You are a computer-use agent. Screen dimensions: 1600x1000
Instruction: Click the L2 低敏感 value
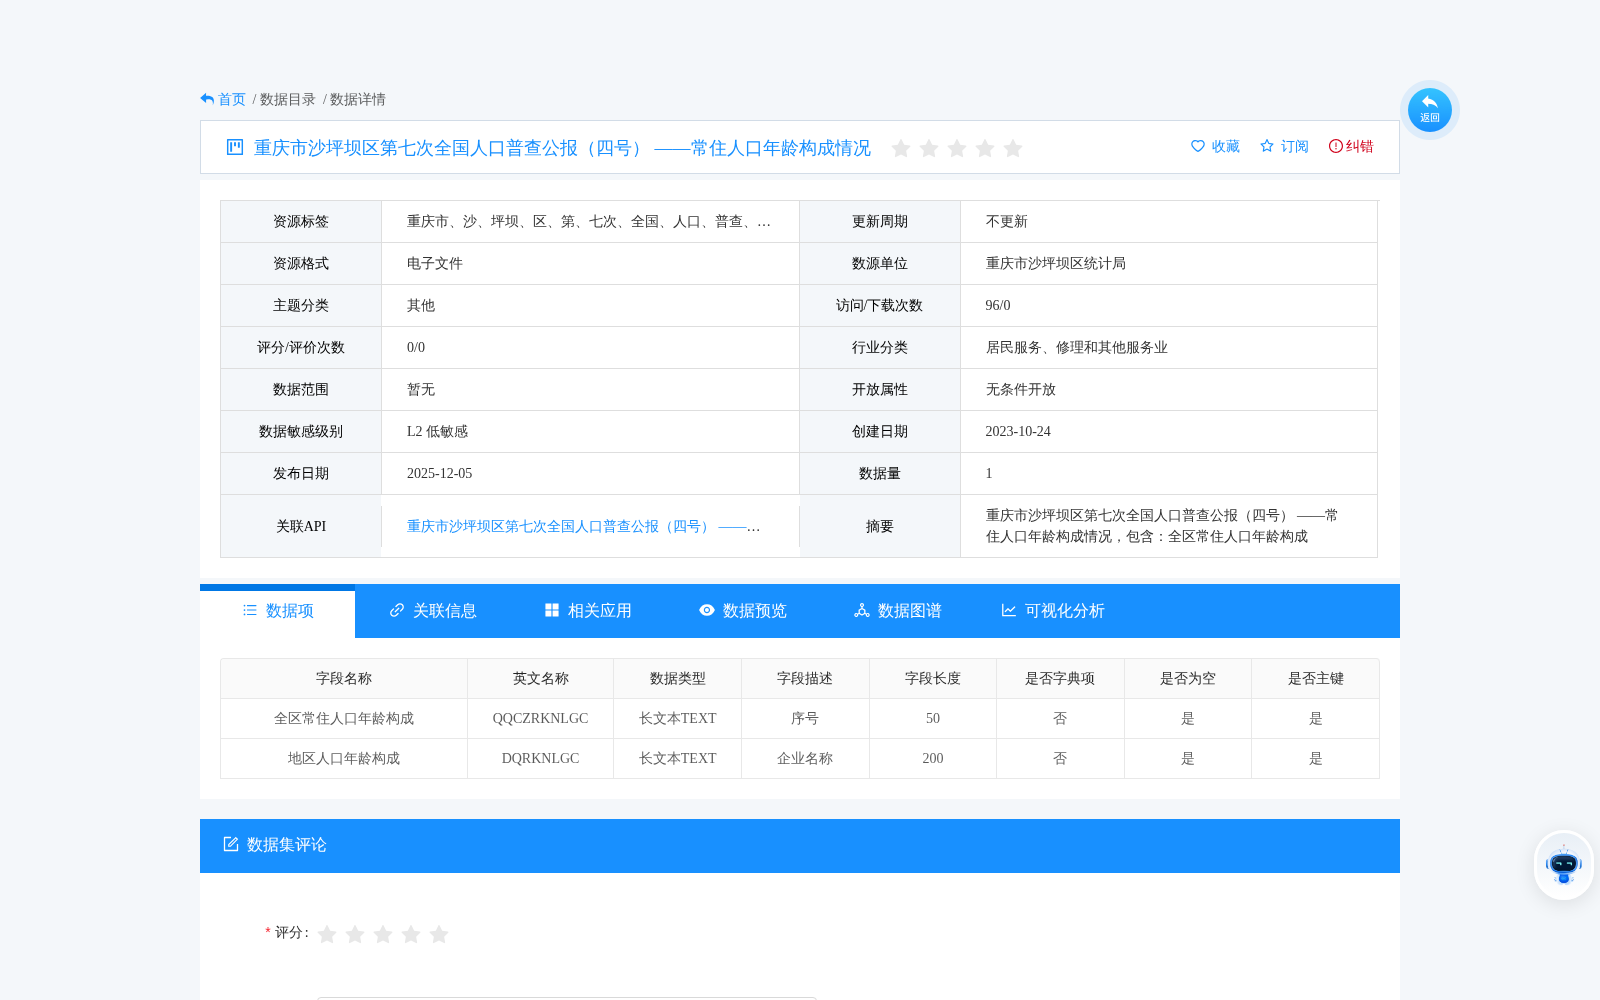click(437, 431)
